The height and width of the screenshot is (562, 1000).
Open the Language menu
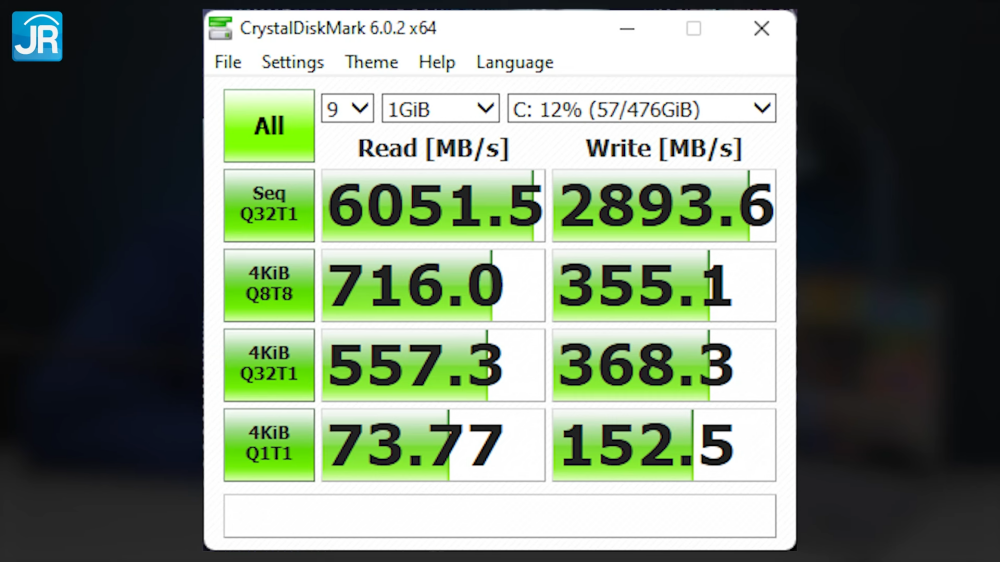pos(515,63)
